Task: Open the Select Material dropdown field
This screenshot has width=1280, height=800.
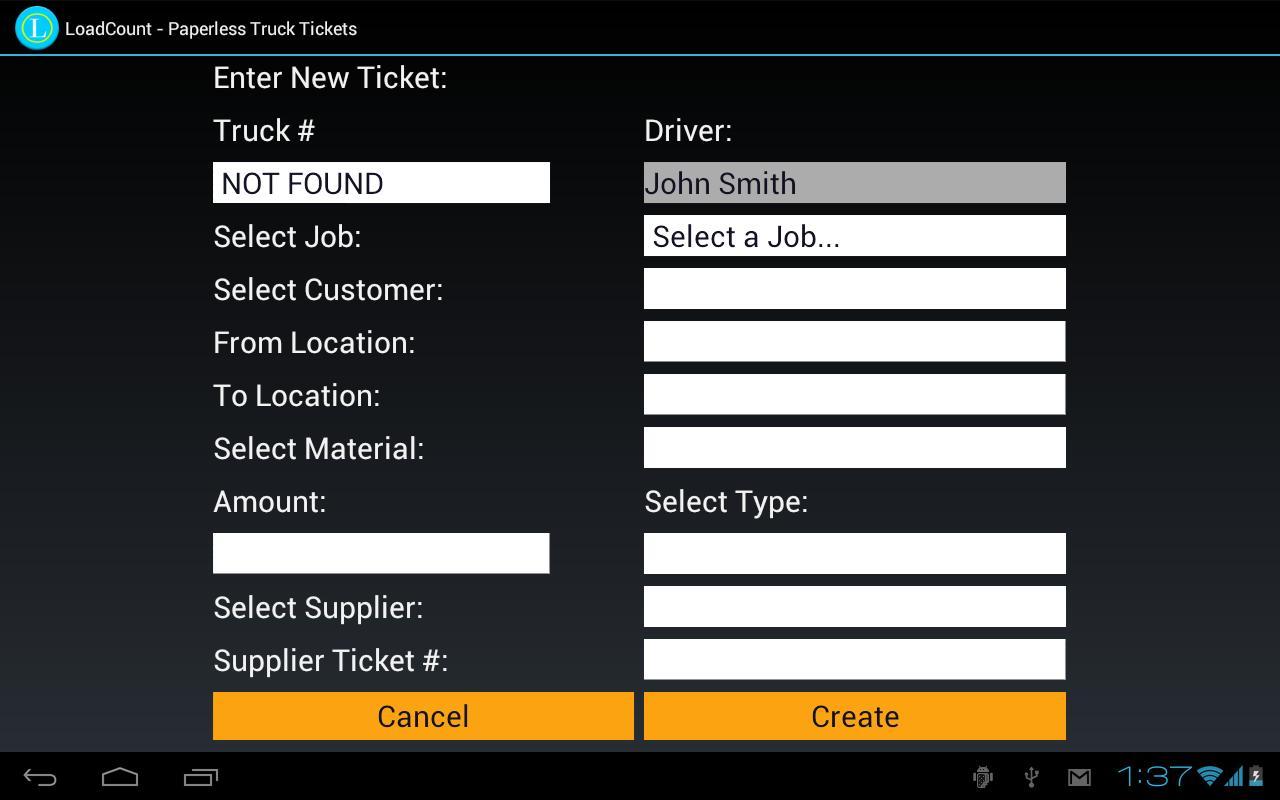Action: pyautogui.click(x=855, y=447)
